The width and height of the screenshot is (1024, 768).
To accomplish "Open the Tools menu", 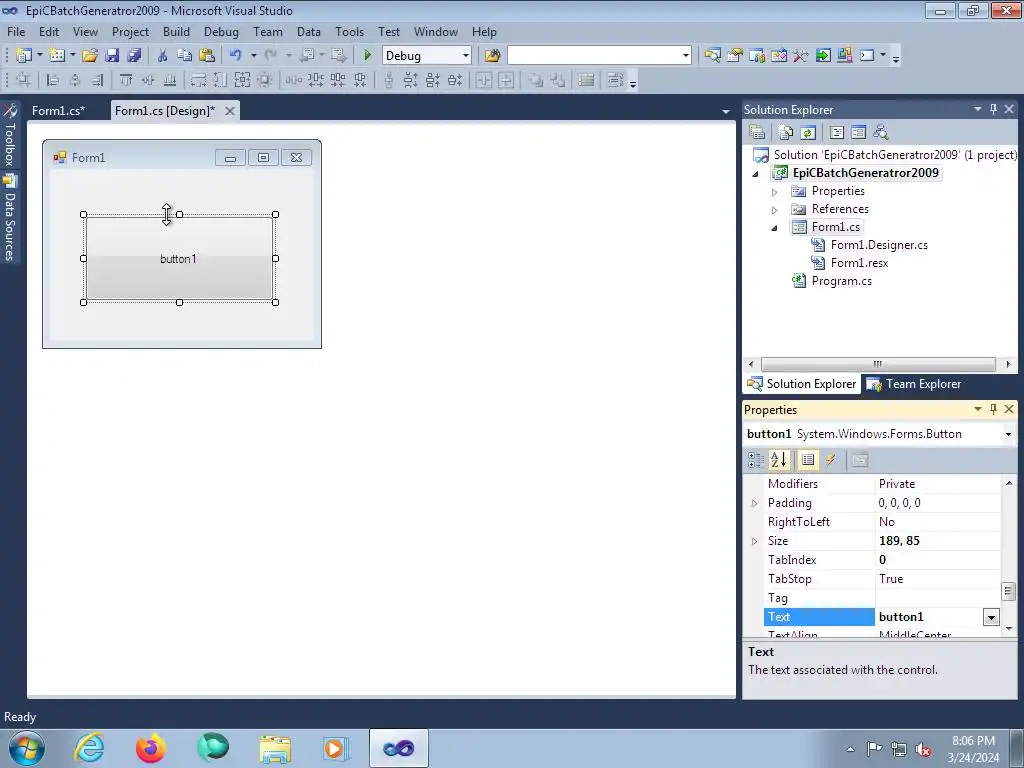I will (x=349, y=31).
